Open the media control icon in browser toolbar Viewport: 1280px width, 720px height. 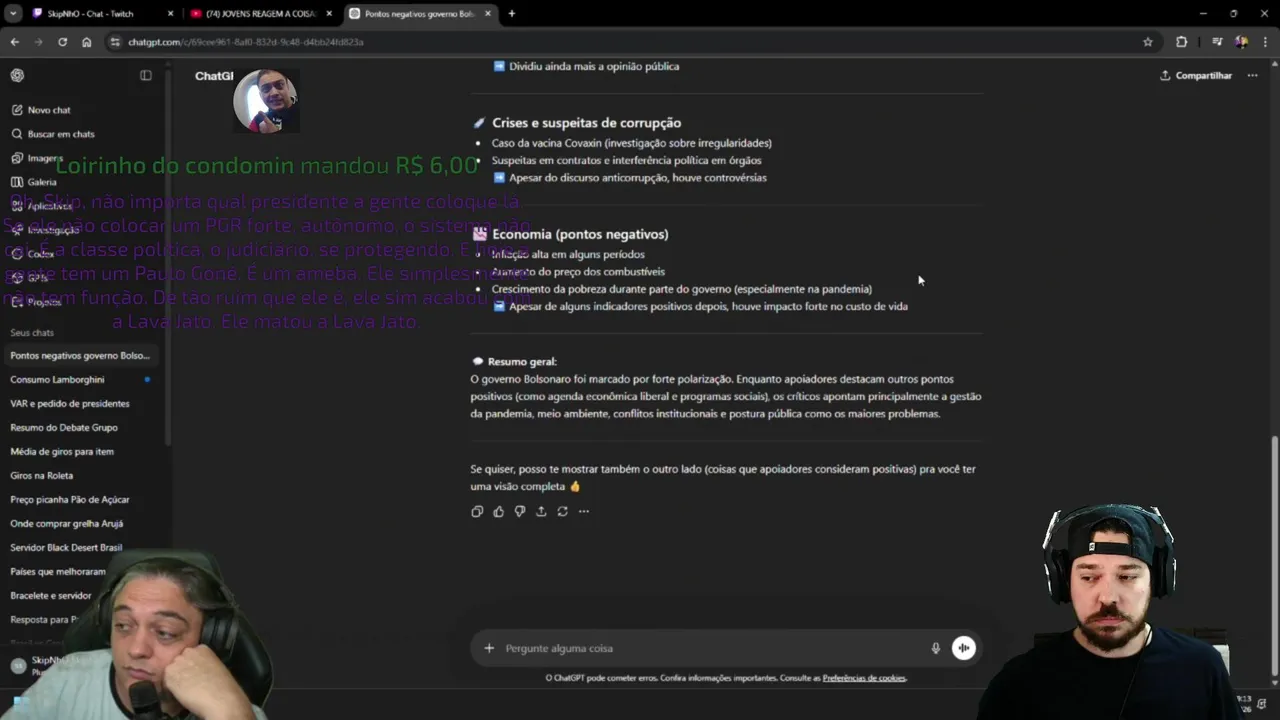1217,42
